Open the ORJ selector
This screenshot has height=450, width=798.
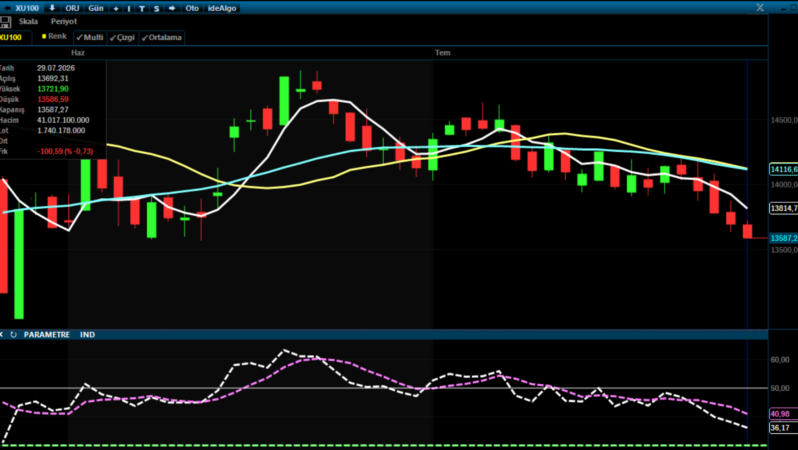tap(72, 8)
